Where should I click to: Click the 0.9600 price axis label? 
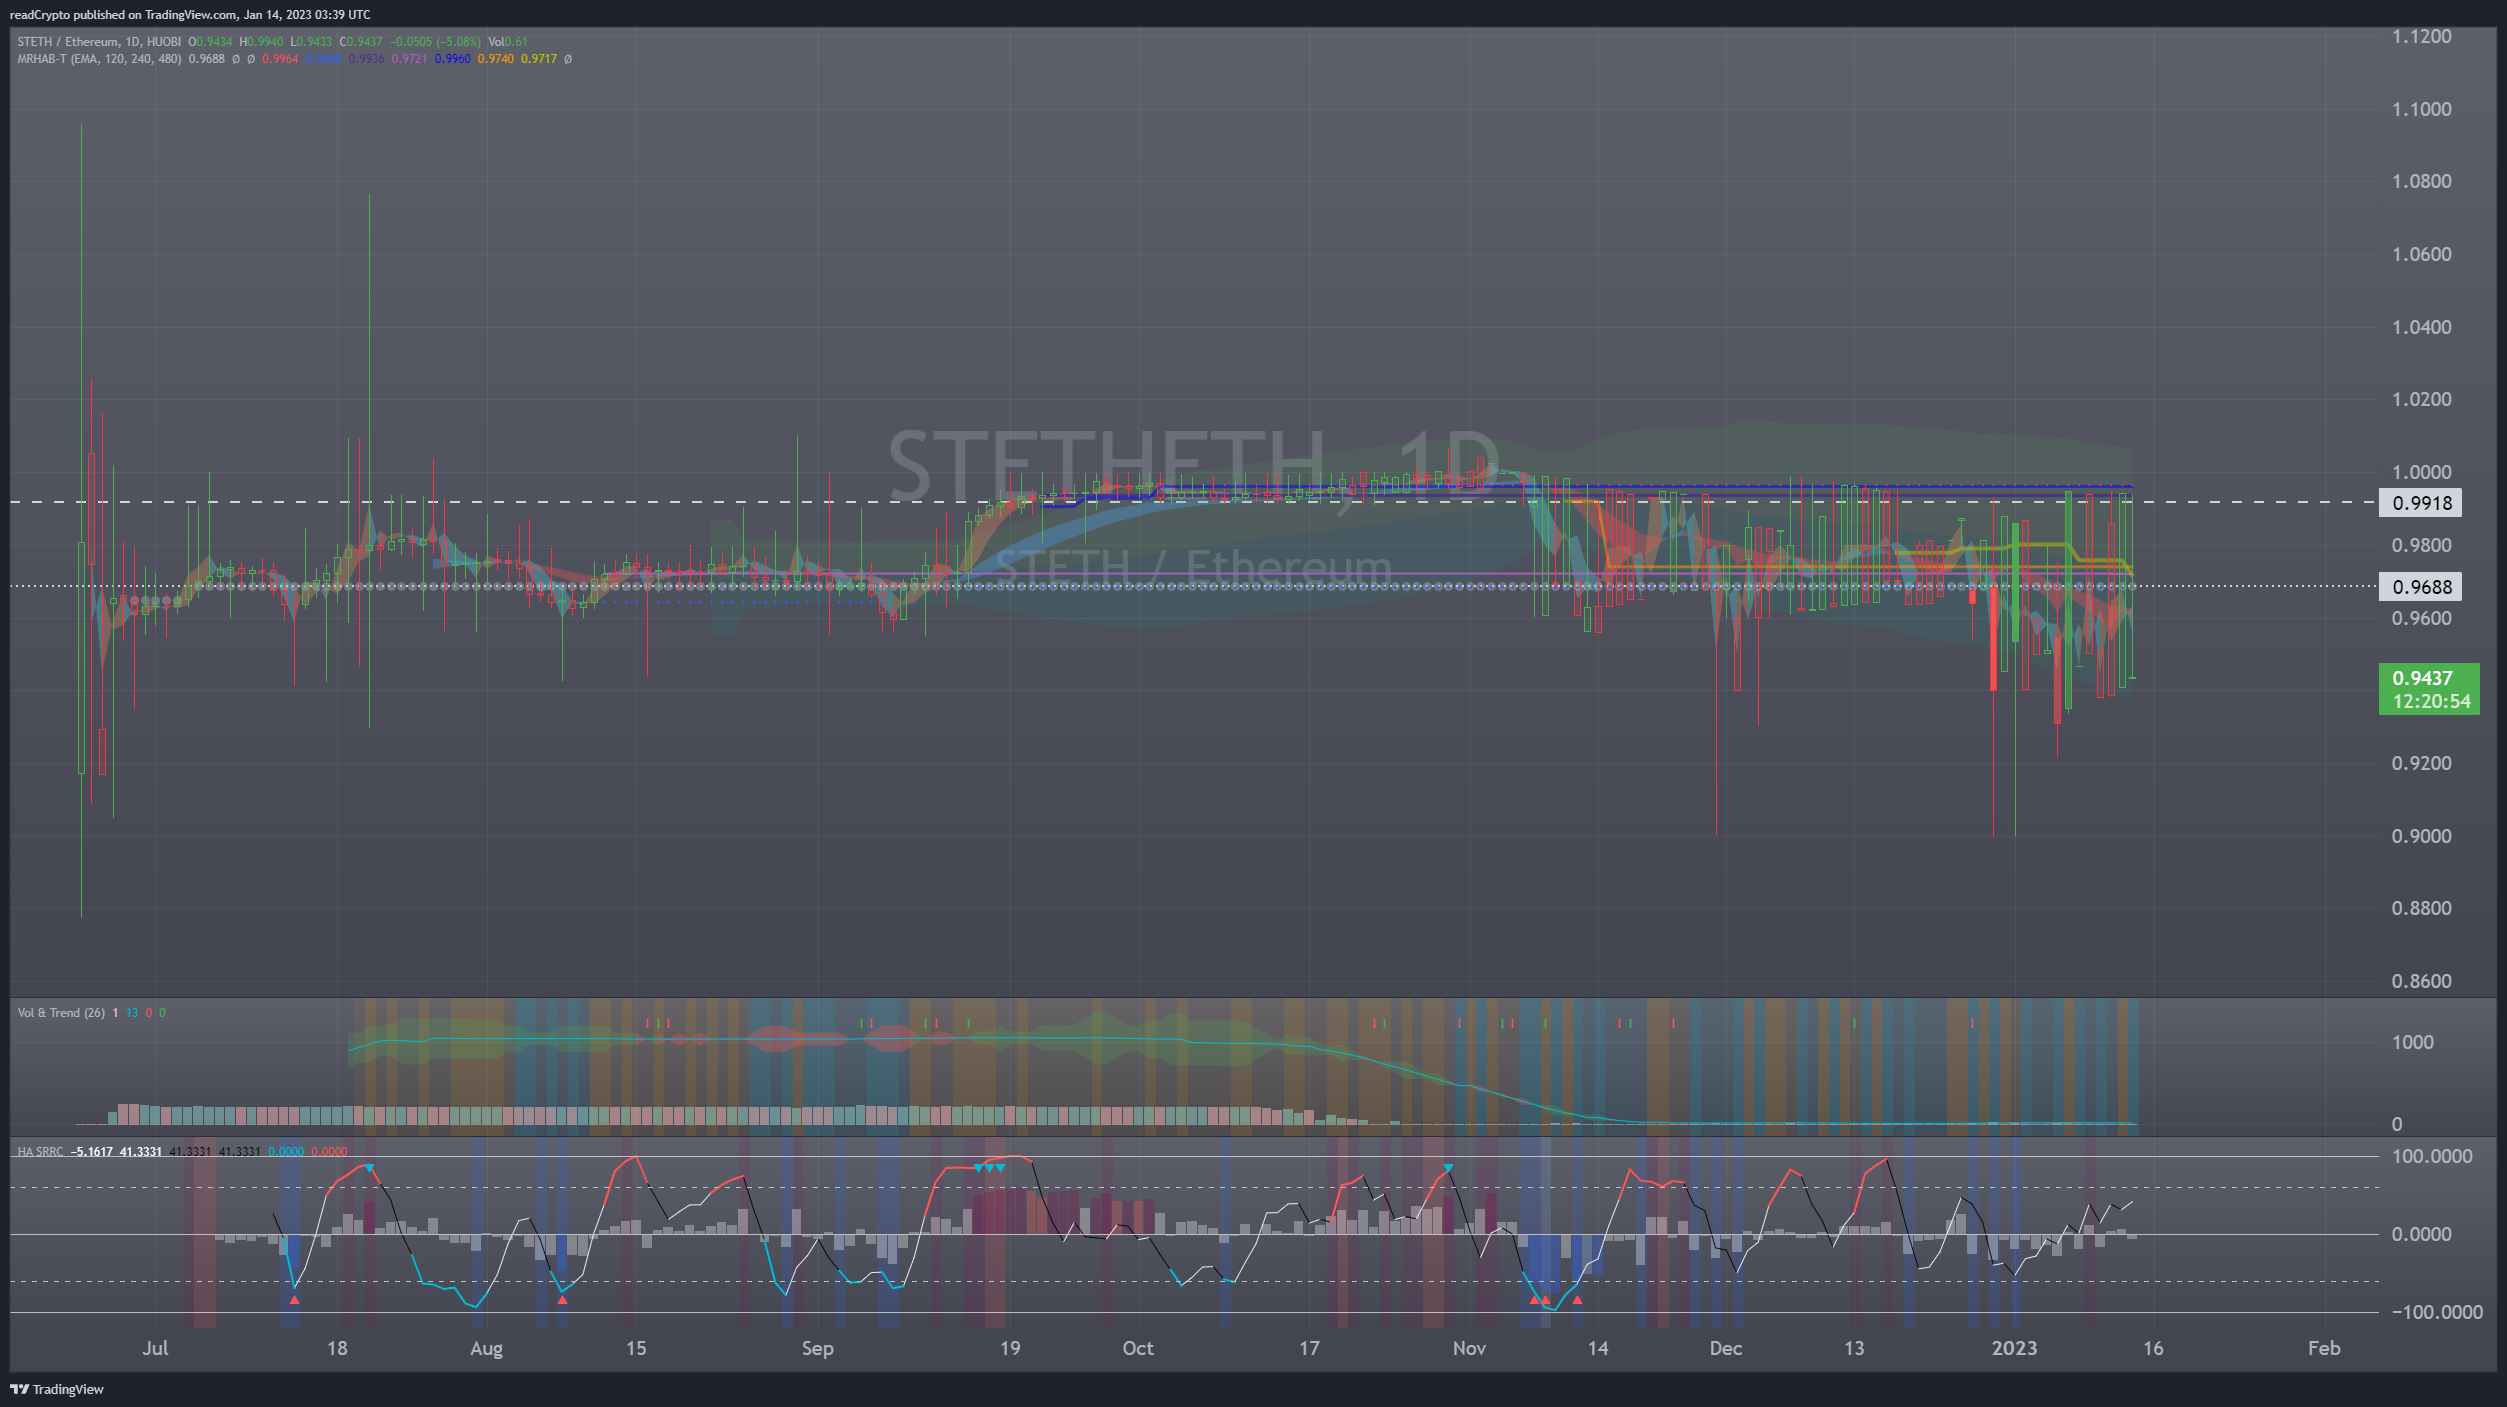pyautogui.click(x=2421, y=618)
